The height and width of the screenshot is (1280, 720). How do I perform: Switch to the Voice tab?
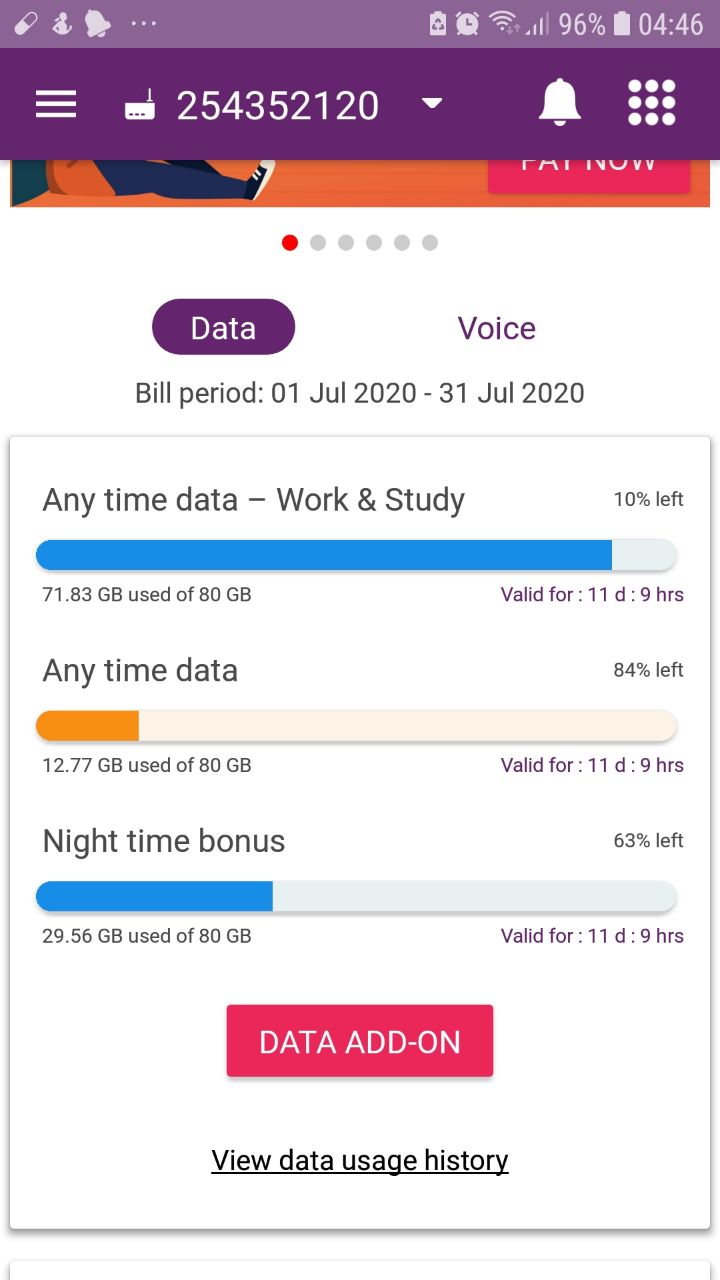[x=497, y=328]
